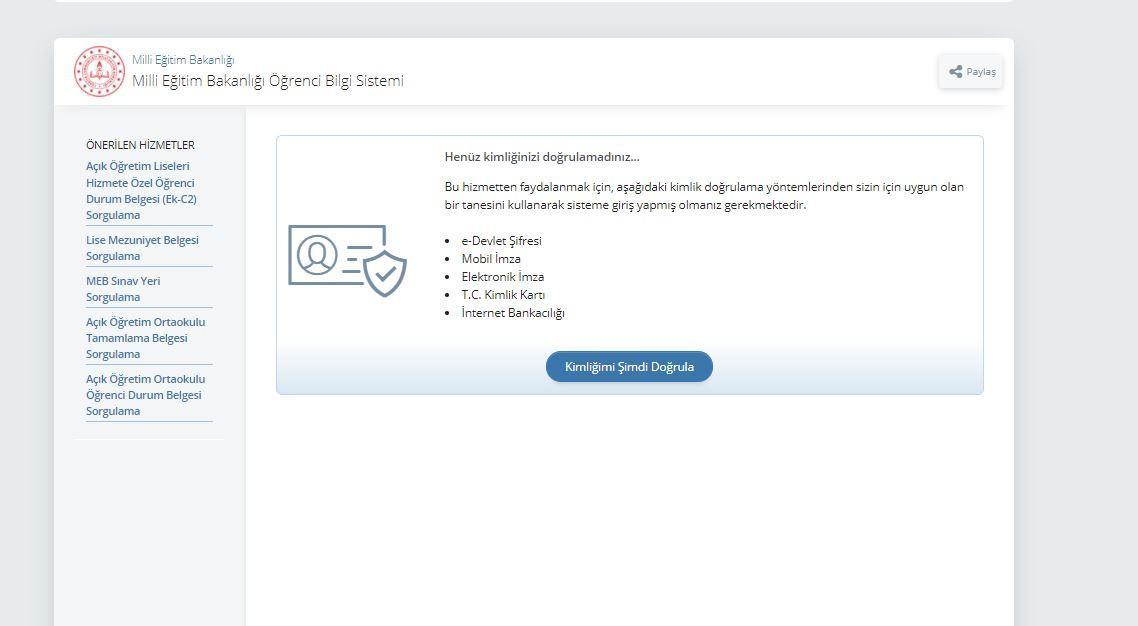
Task: Click the e-Devlet Şifresi list item
Action: pos(501,241)
